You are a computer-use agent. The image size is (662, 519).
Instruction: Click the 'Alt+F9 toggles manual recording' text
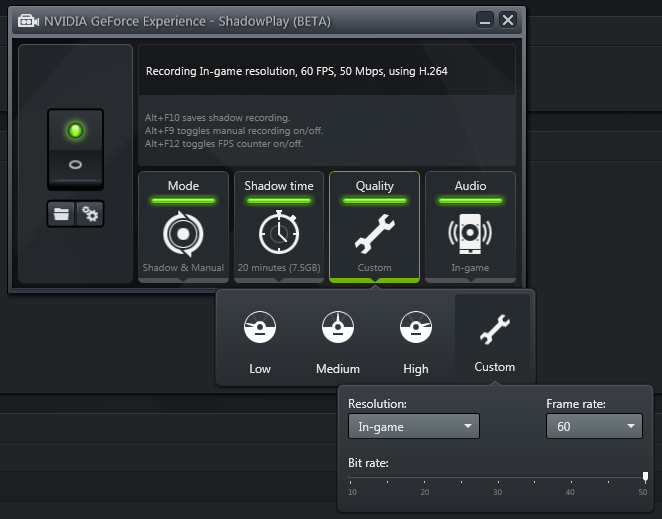click(x=234, y=131)
